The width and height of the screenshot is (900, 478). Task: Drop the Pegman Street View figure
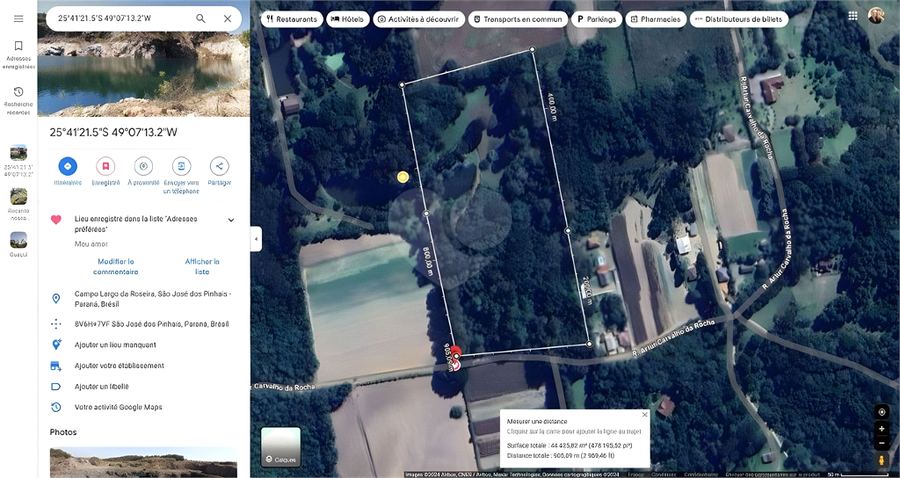coord(881,460)
